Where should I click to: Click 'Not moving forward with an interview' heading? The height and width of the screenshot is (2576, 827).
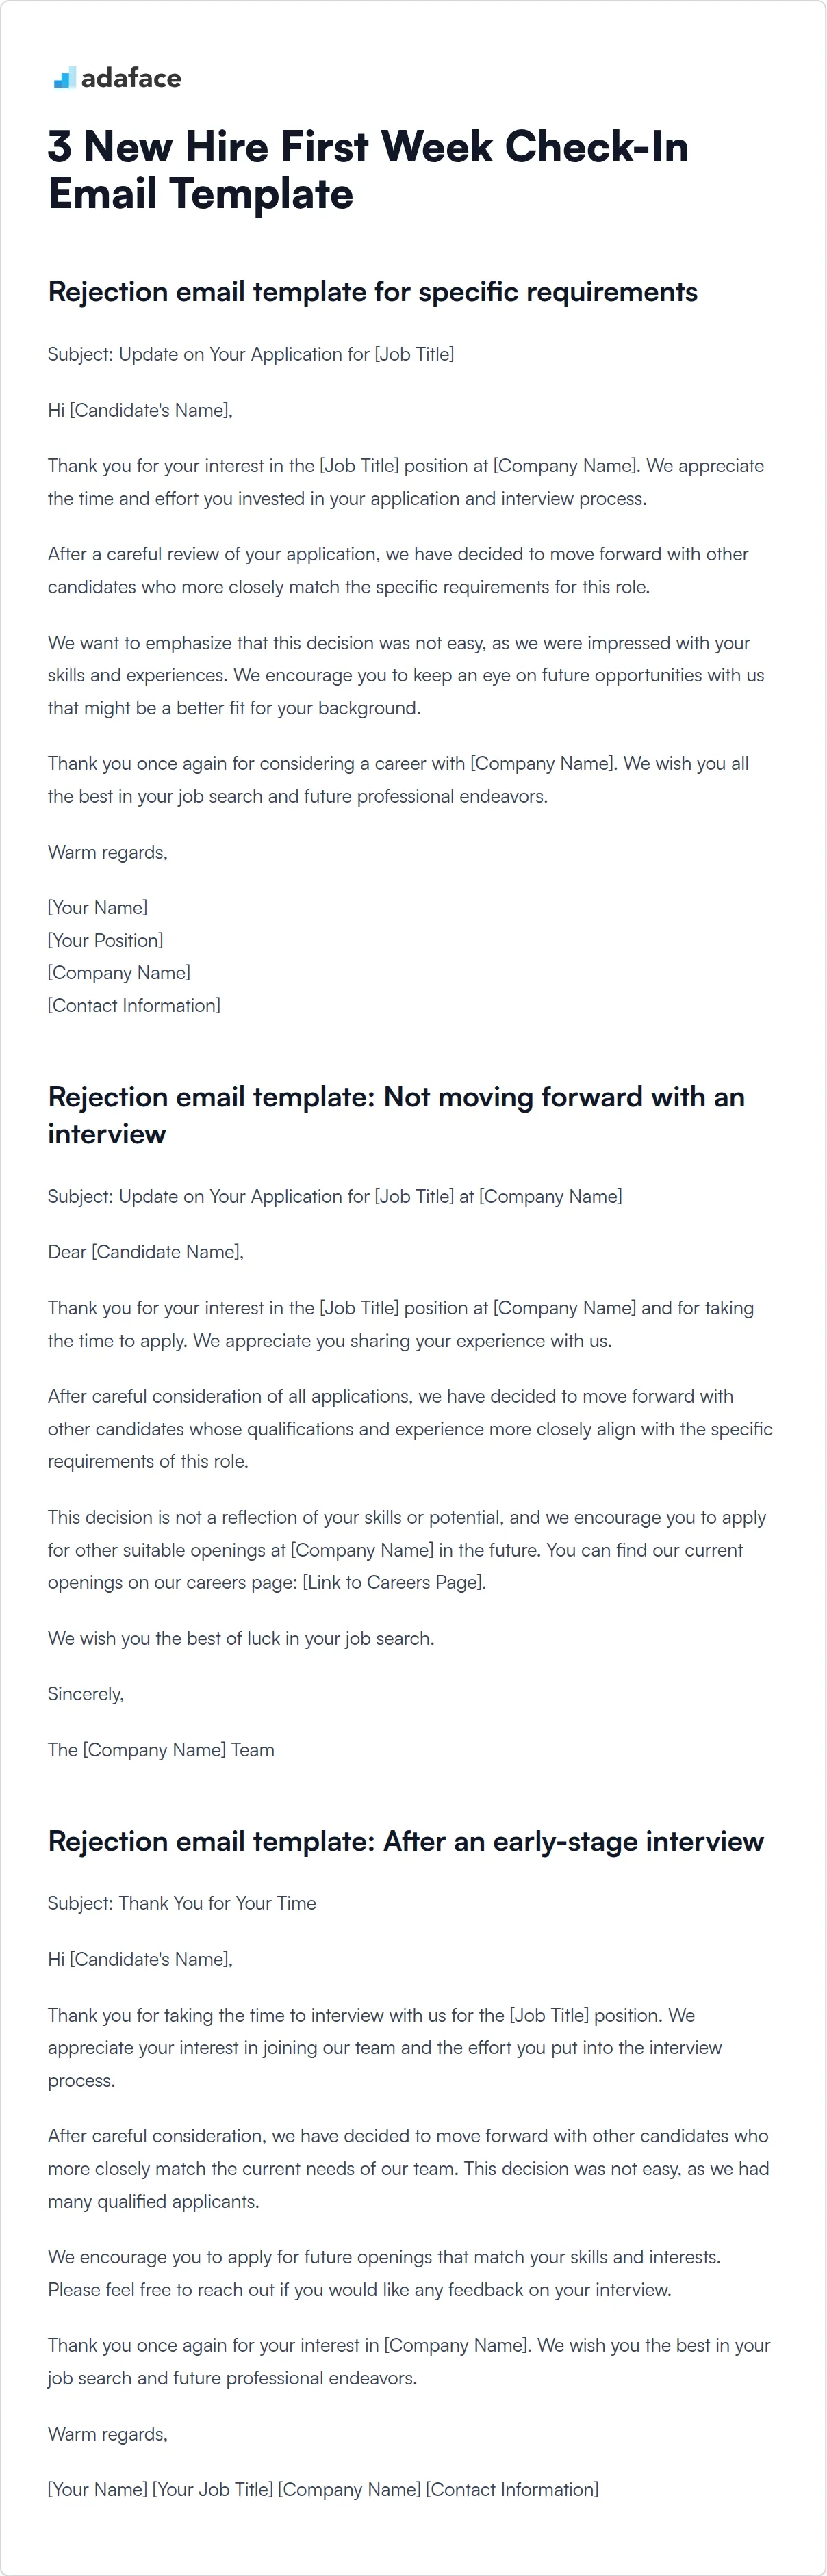[x=396, y=1115]
